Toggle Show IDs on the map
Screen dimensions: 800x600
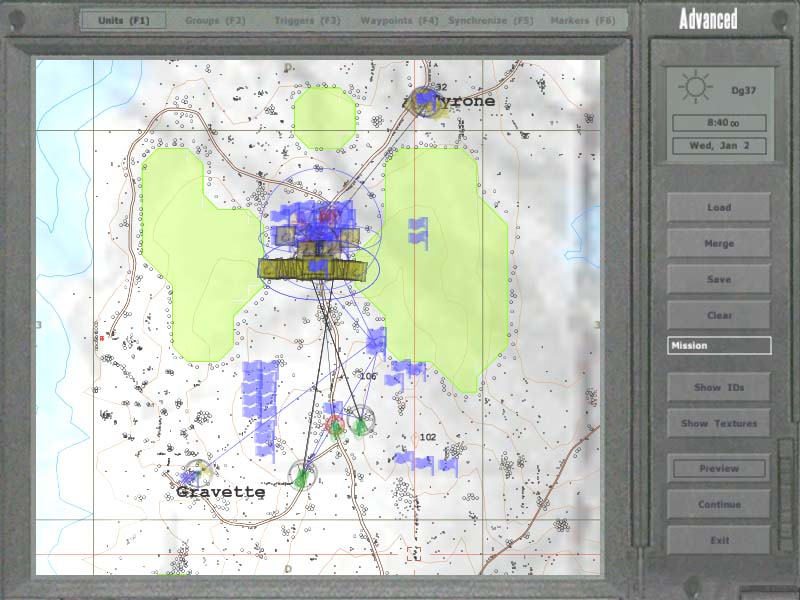[x=719, y=387]
